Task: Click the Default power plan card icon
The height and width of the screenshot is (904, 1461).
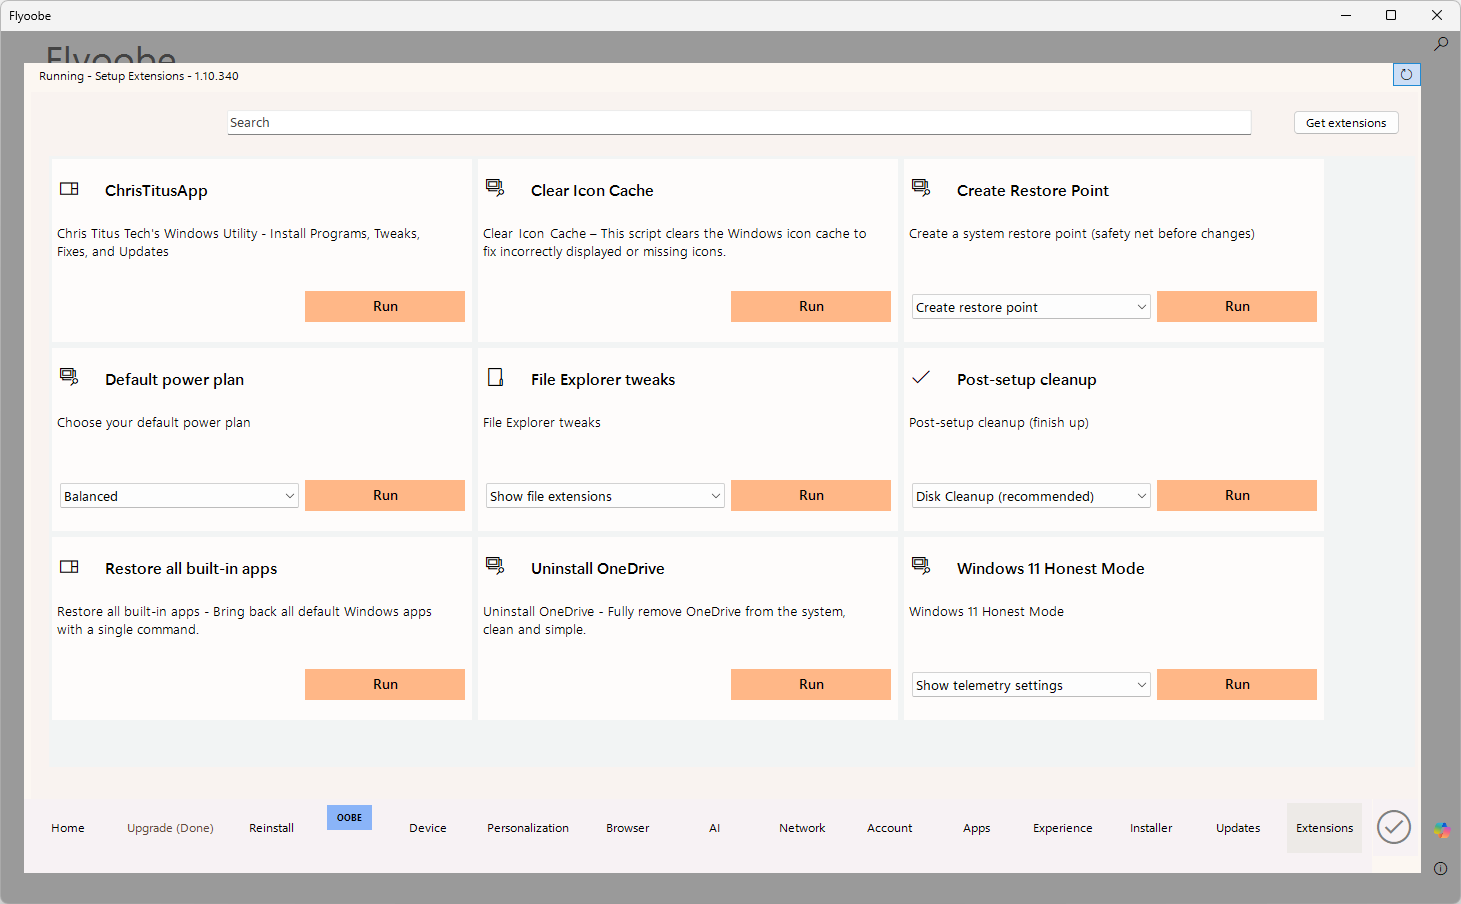Action: tap(69, 377)
